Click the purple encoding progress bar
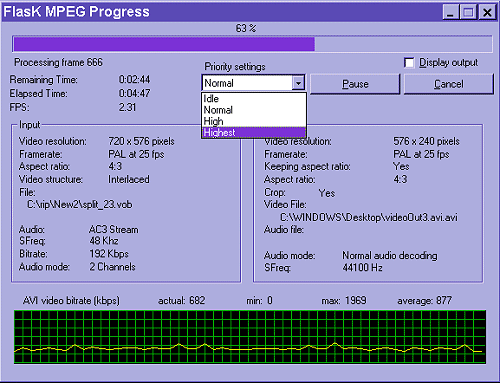 click(252, 44)
